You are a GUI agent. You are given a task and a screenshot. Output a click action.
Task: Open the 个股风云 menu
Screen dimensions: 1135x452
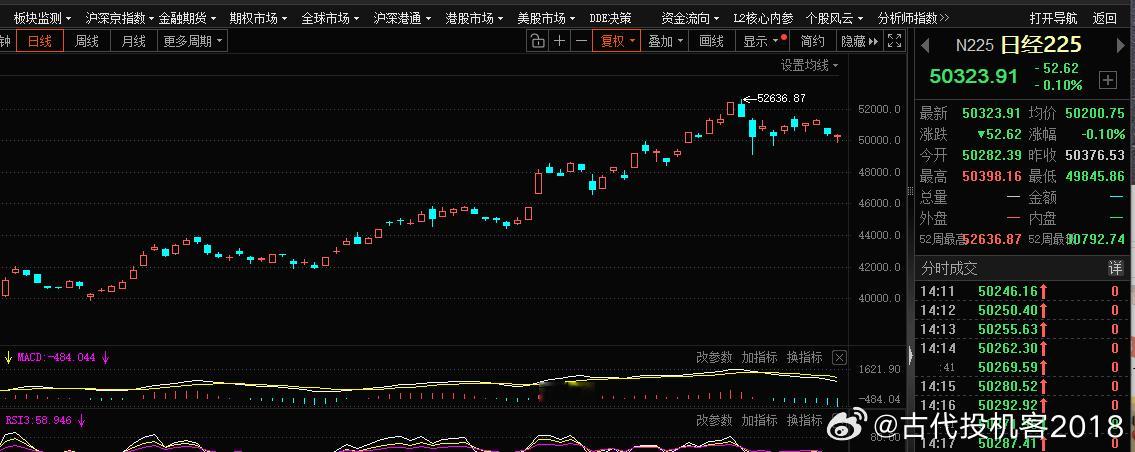(835, 17)
